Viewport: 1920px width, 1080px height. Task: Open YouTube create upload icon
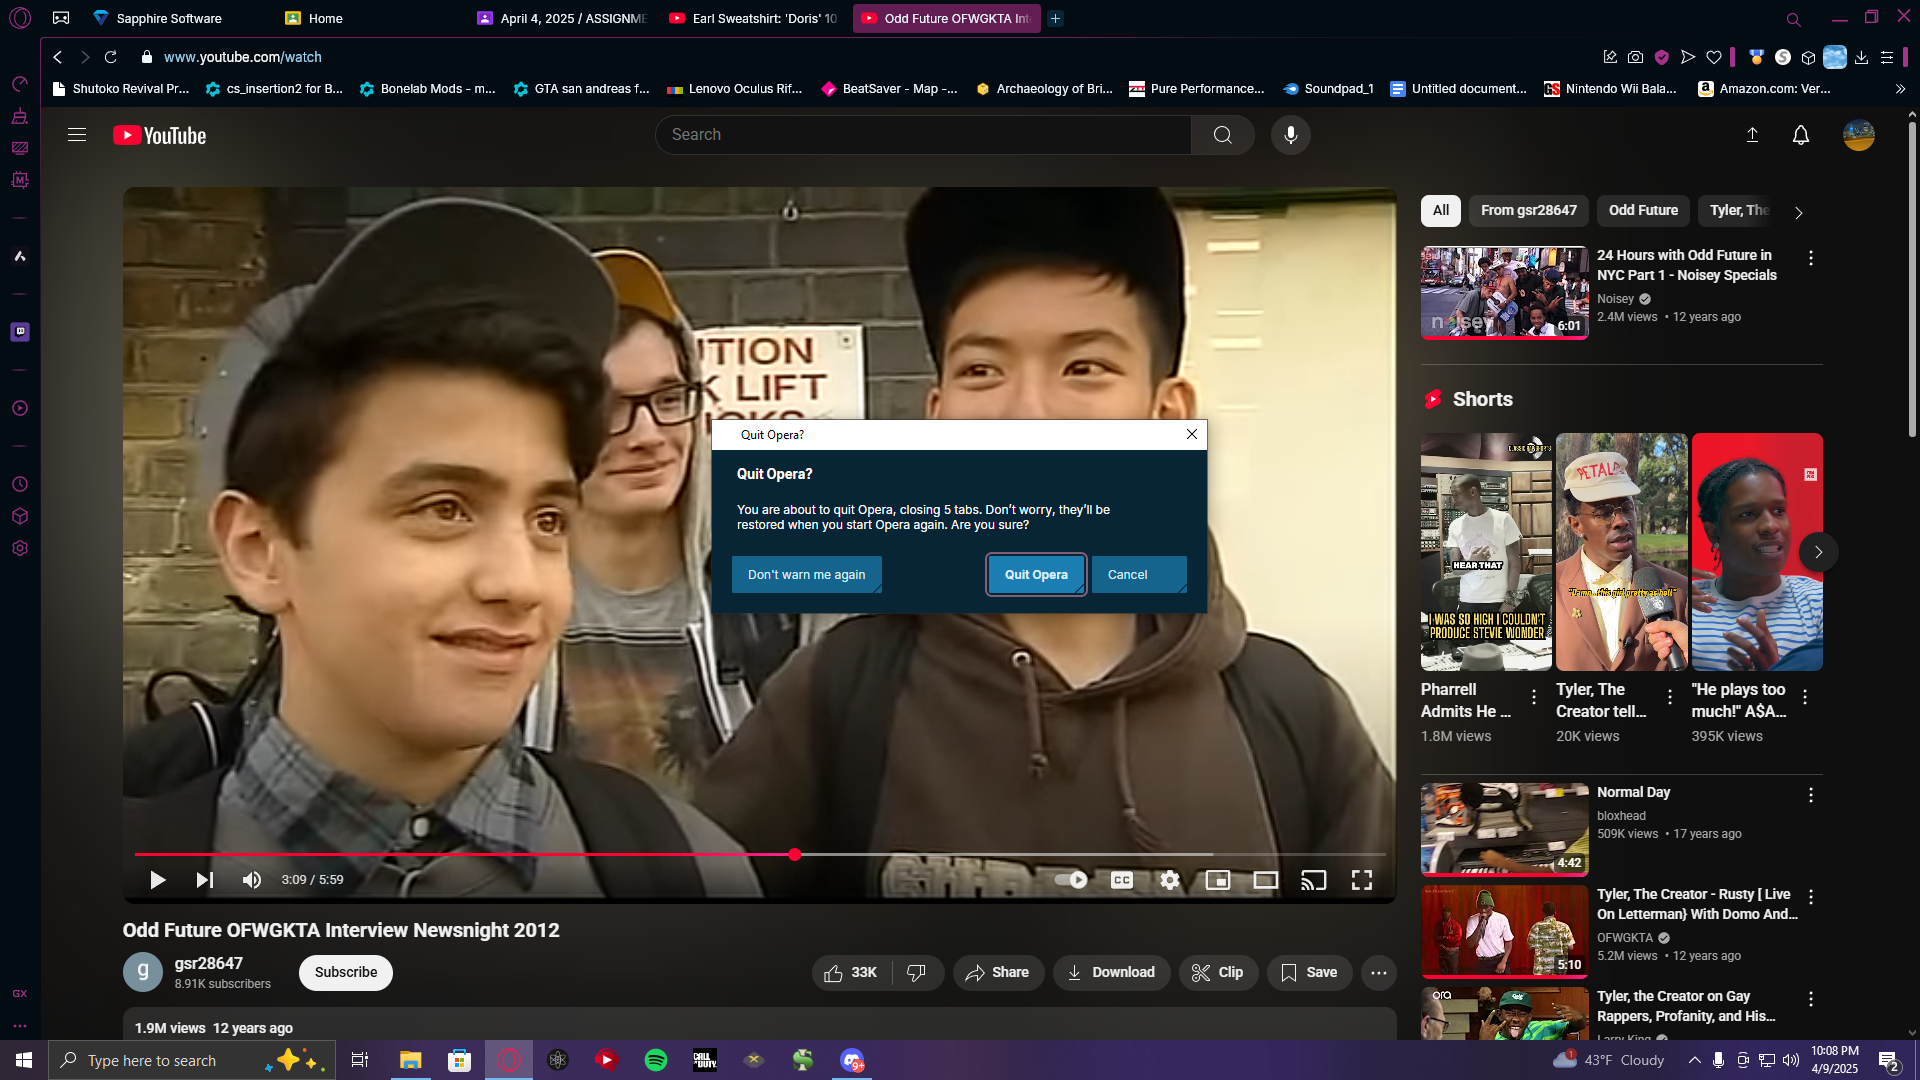(1752, 135)
